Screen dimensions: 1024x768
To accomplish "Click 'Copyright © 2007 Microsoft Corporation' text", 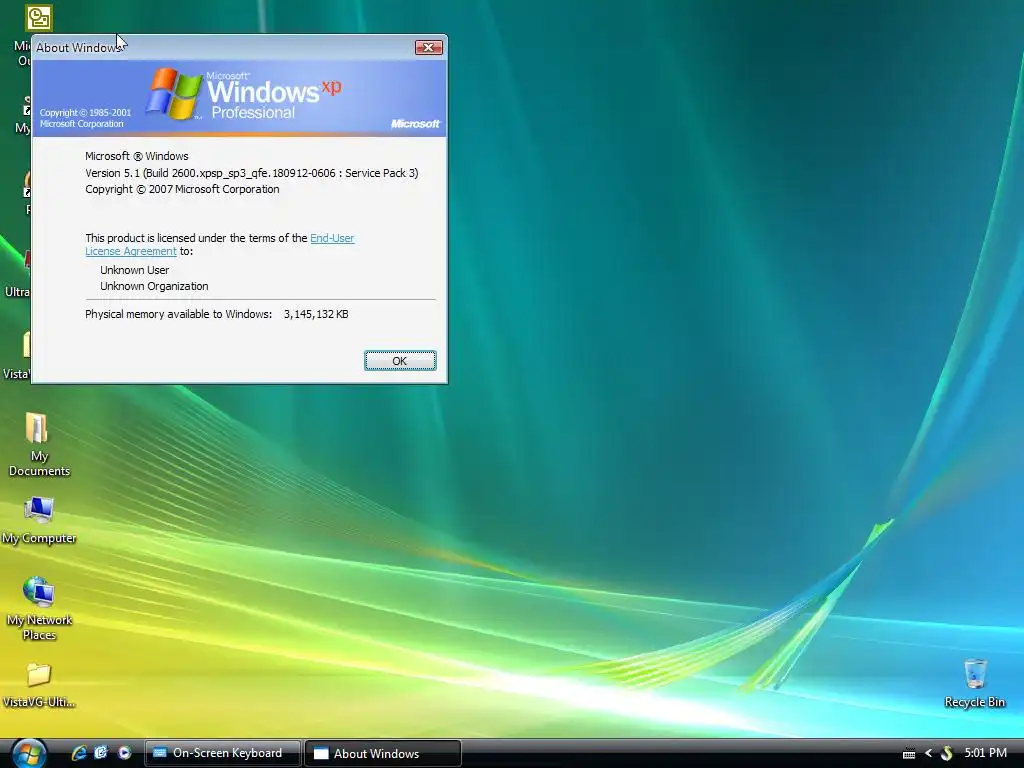I will [x=182, y=189].
